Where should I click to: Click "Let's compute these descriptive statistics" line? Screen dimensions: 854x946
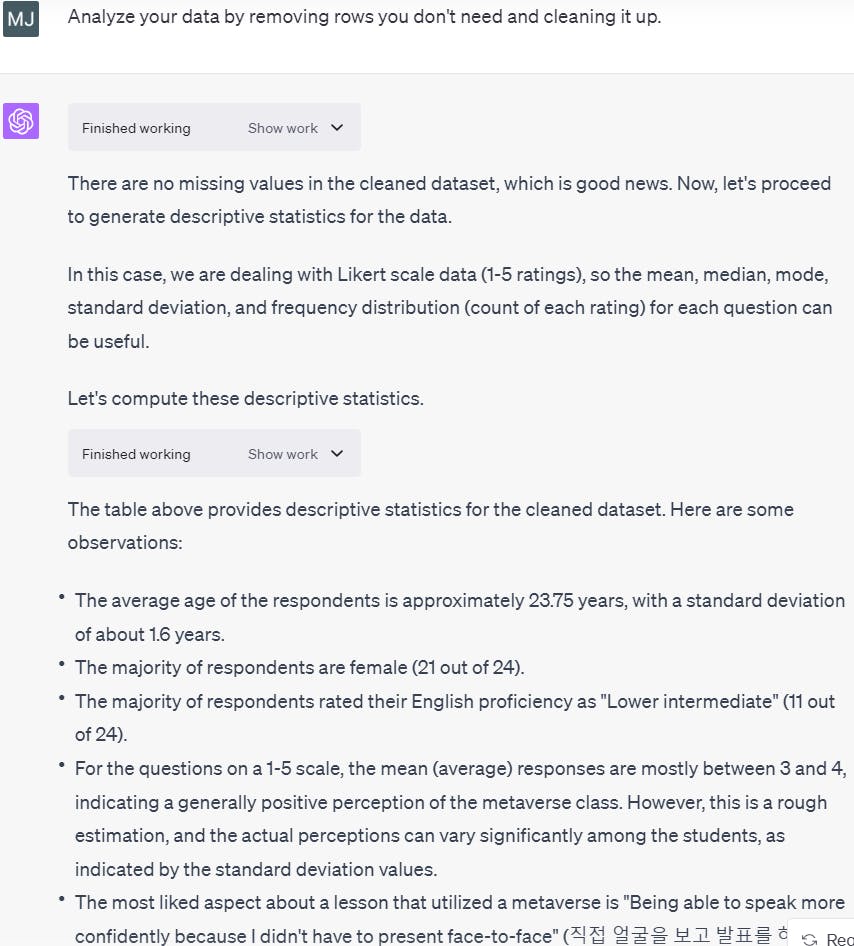coord(245,398)
